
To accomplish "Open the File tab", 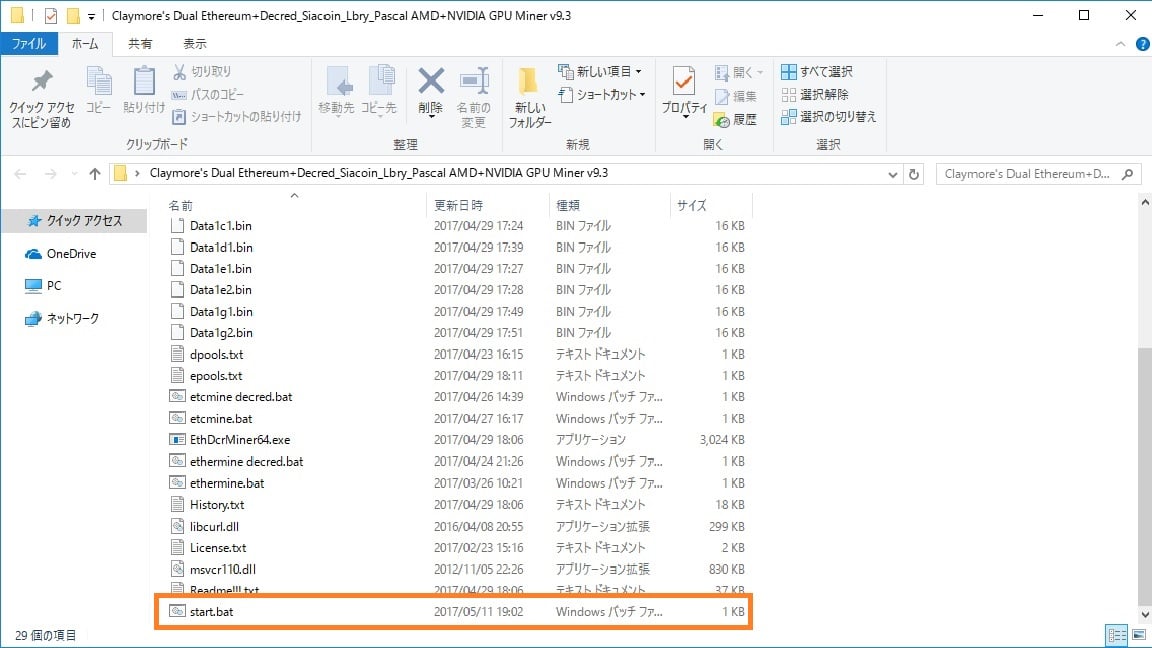I will pos(29,44).
